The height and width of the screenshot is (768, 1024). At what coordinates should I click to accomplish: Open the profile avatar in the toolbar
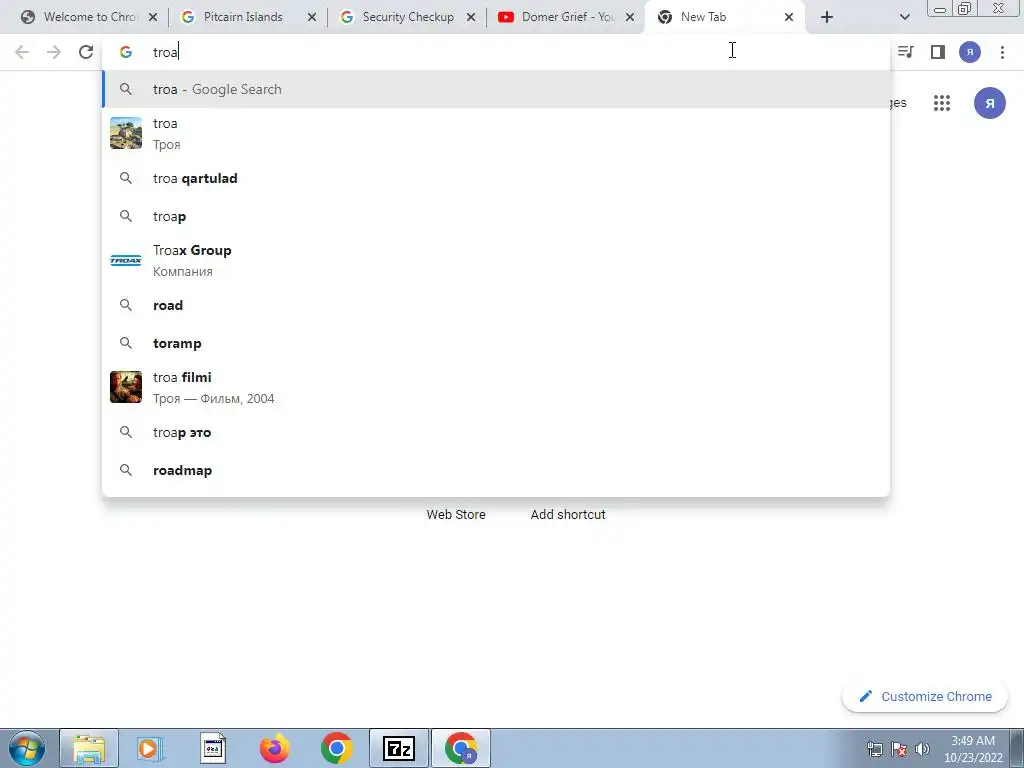point(970,52)
